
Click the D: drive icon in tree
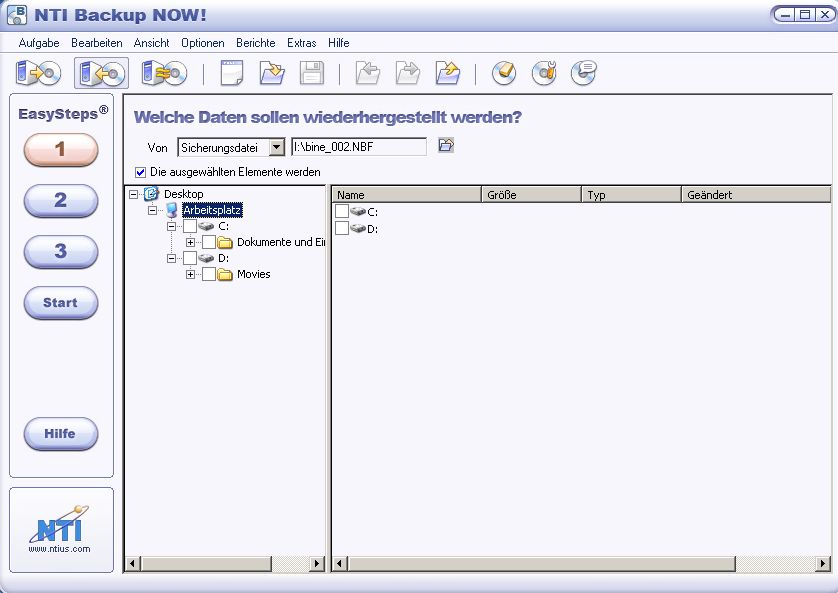pyautogui.click(x=206, y=259)
